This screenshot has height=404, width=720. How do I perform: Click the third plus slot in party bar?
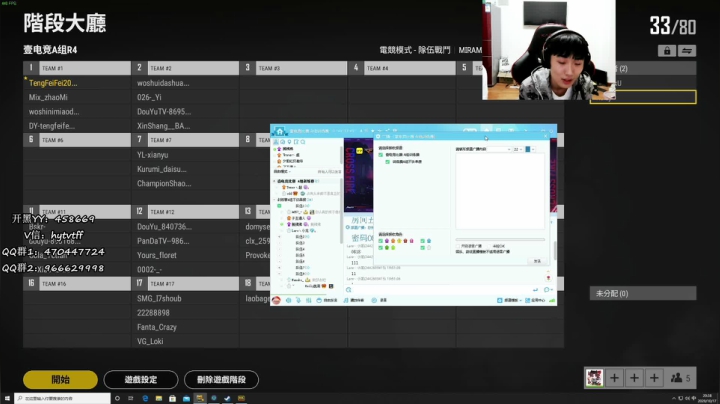(654, 378)
